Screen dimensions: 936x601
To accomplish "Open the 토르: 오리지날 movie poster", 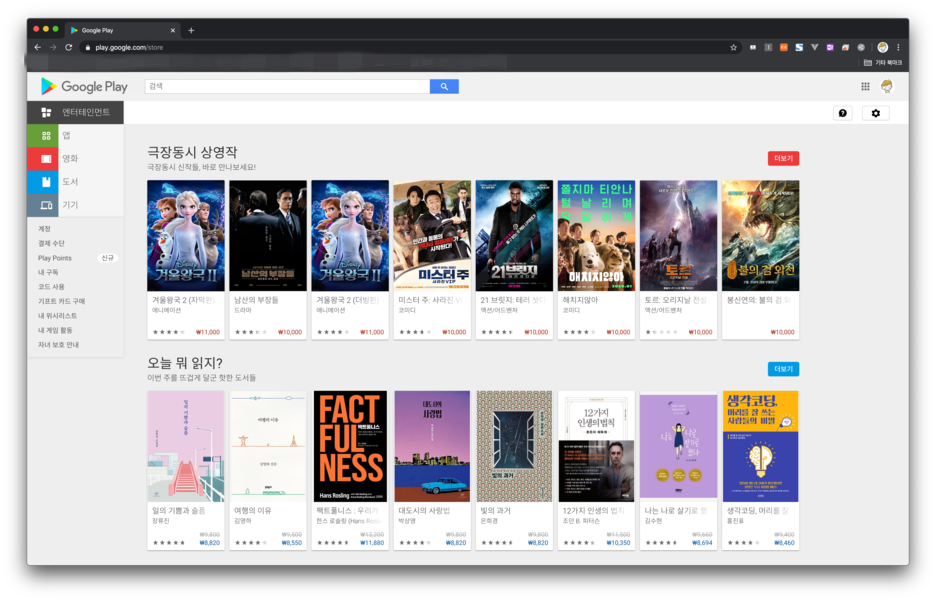I will (678, 236).
